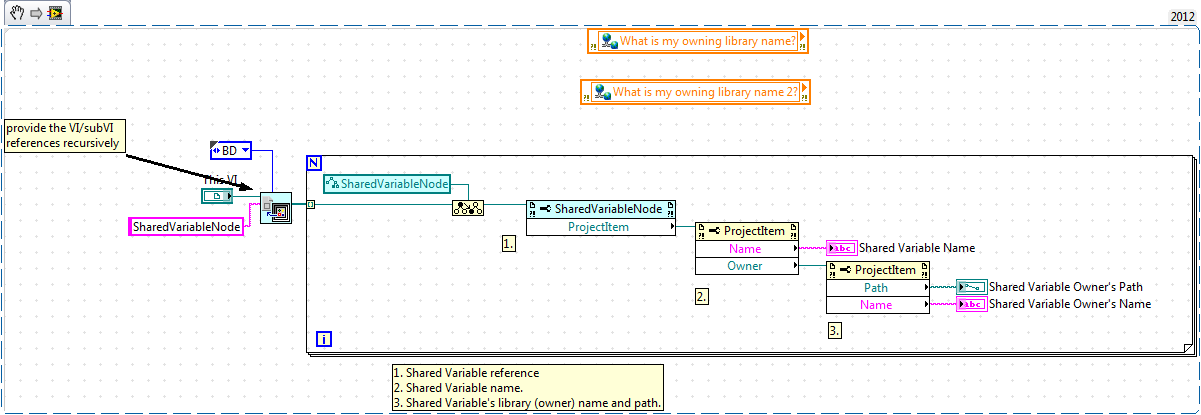Click the To More Specific Class node

click(467, 208)
